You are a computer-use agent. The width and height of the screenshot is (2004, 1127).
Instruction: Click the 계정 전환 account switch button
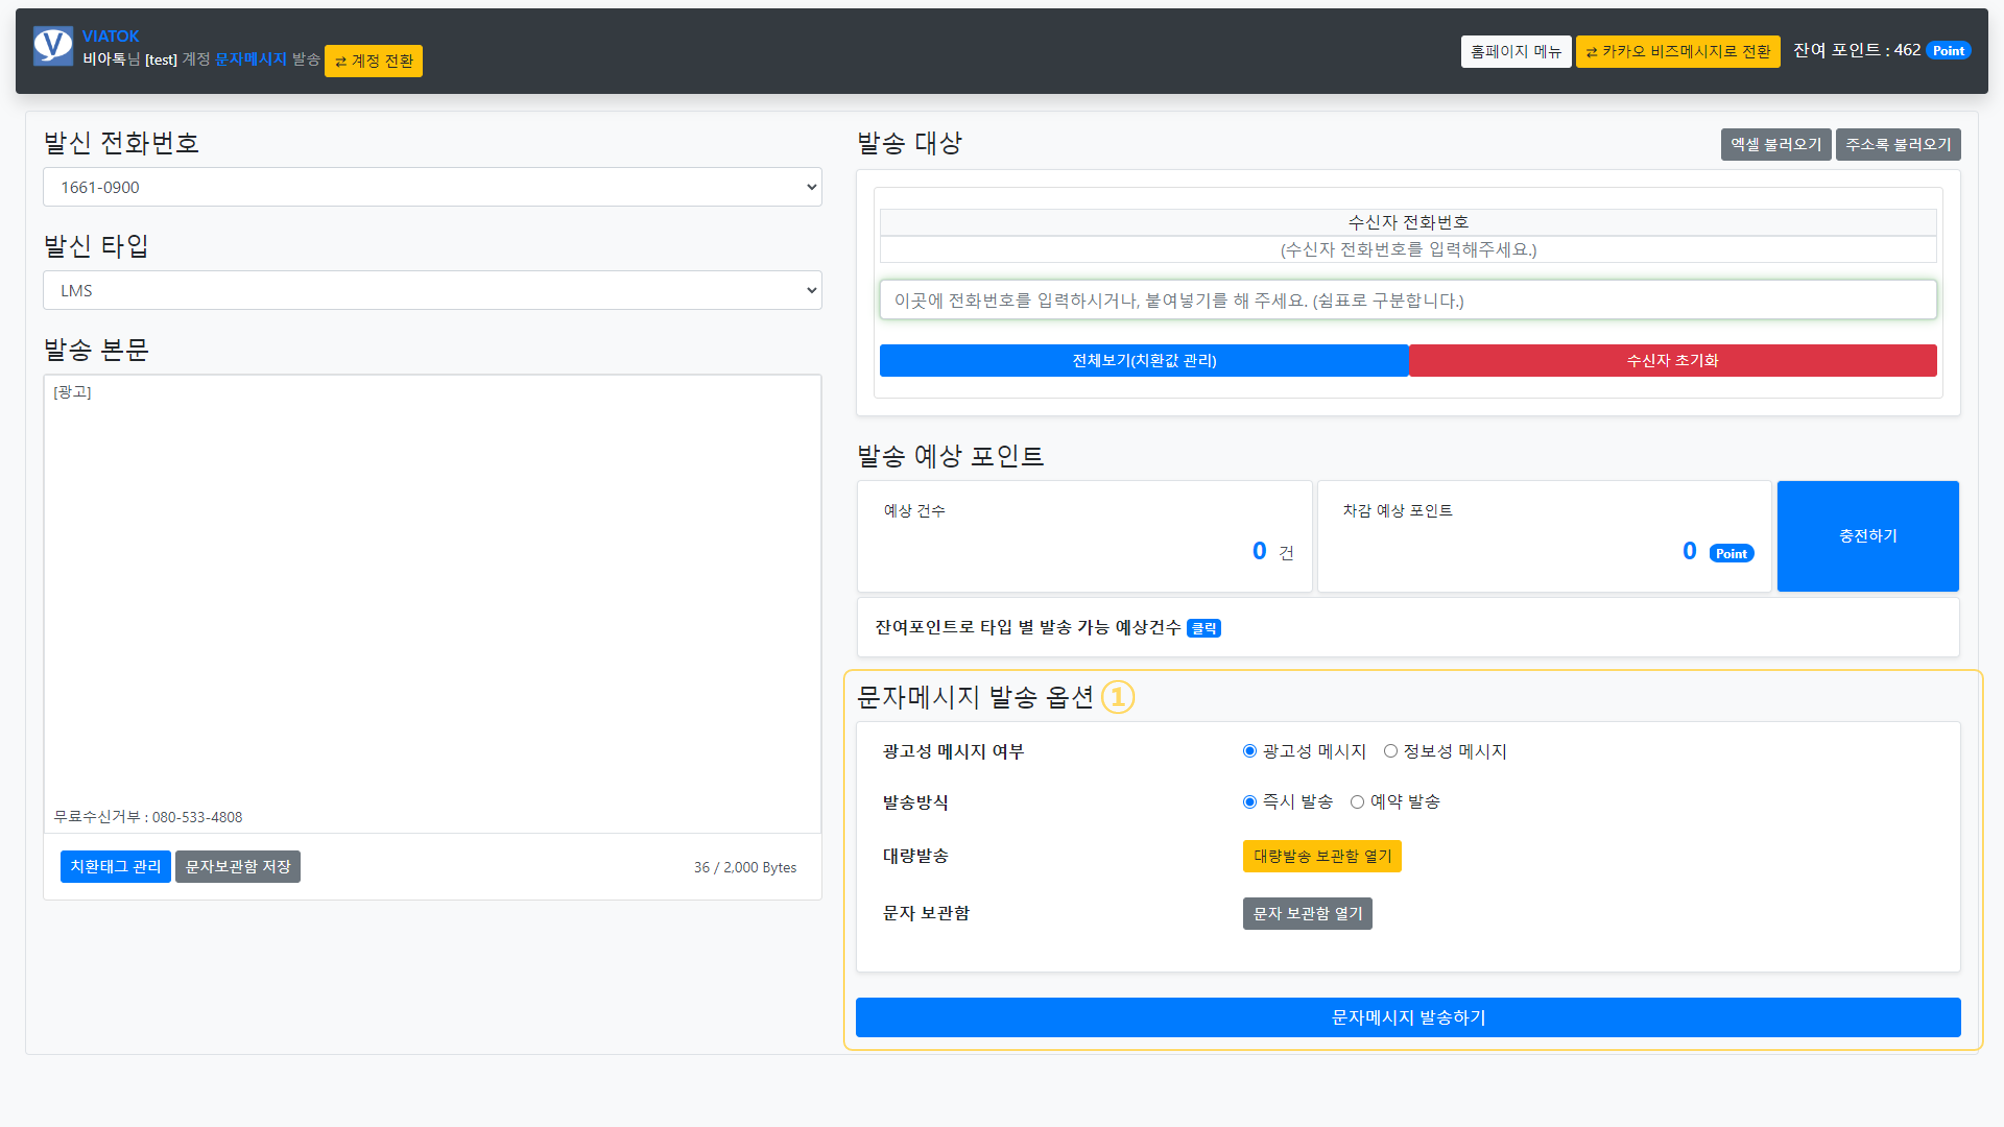(x=373, y=61)
